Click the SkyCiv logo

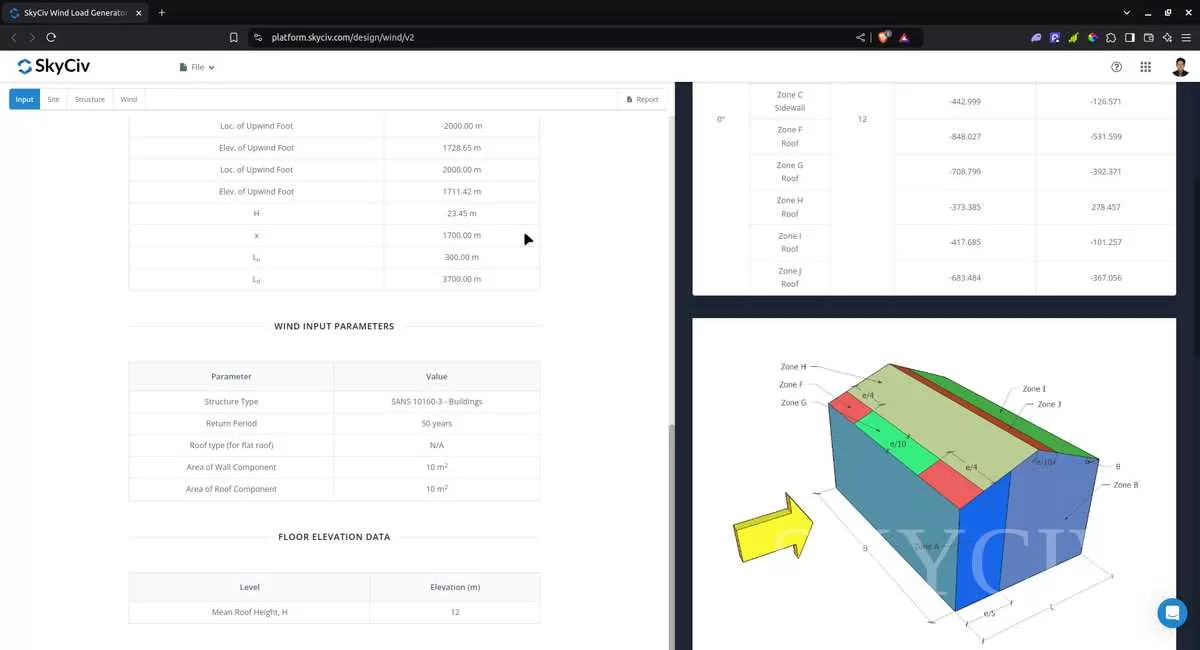click(54, 67)
